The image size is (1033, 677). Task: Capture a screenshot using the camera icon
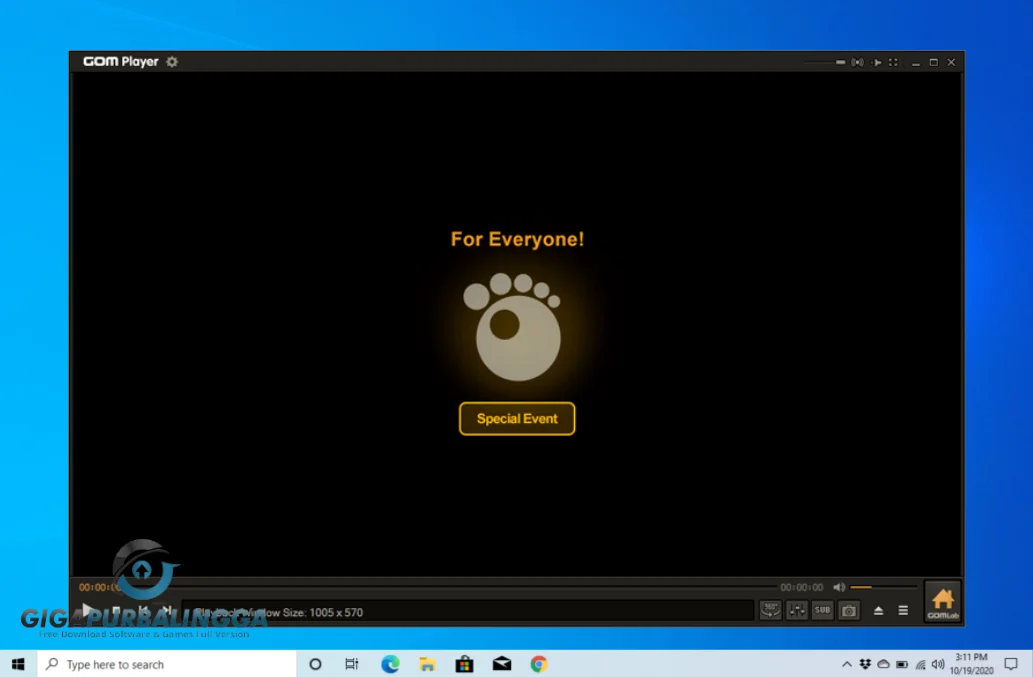click(848, 609)
